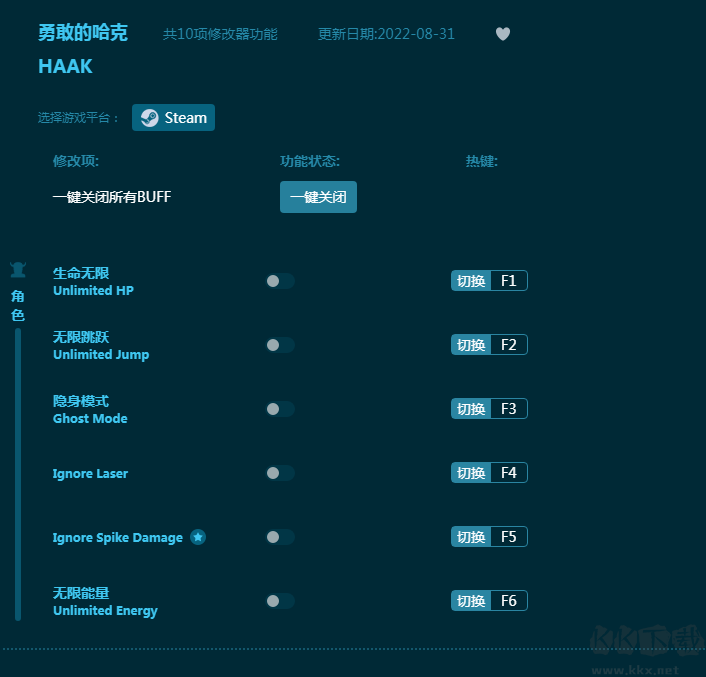706x677 pixels.
Task: Click the Steam logo icon
Action: pyautogui.click(x=149, y=118)
